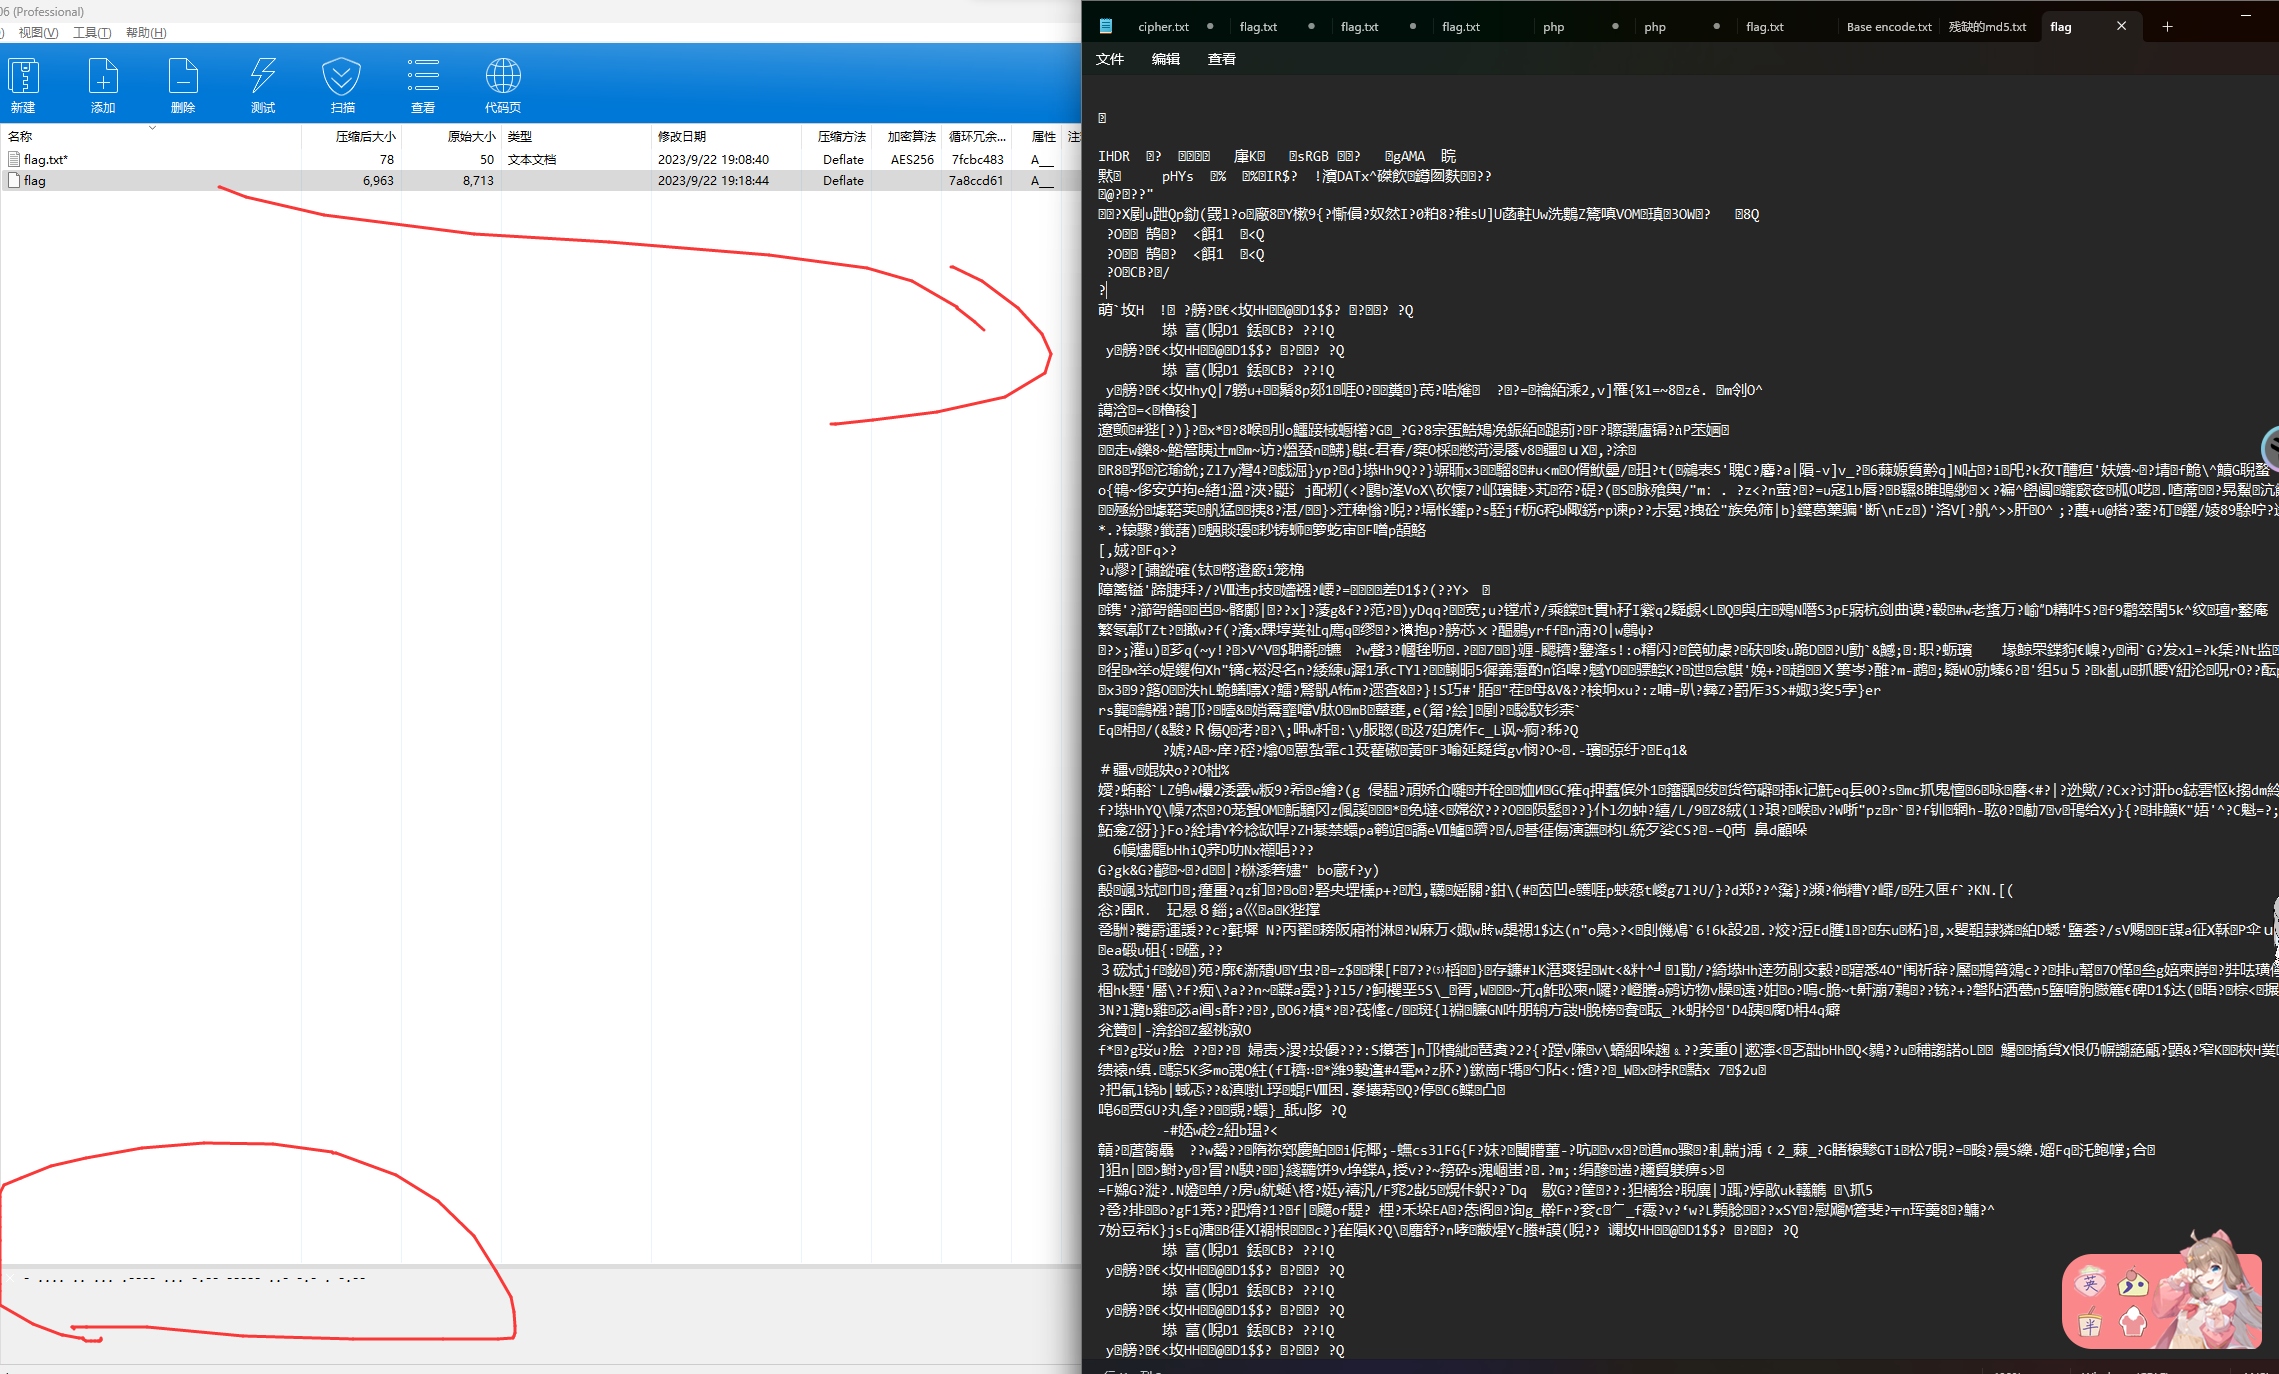Switch to the cipher.txt tab

[x=1163, y=27]
